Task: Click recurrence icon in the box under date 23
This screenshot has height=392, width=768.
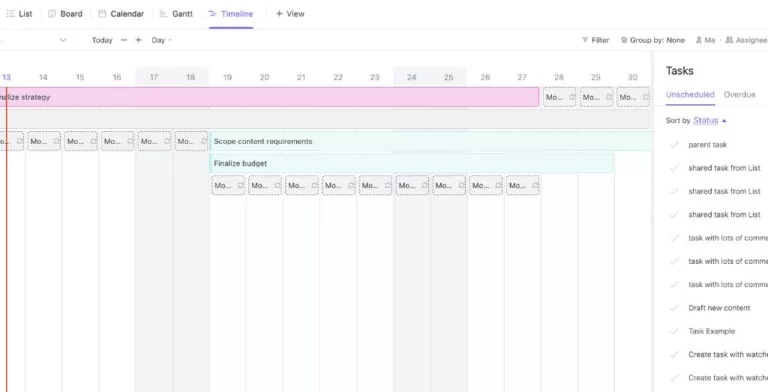Action: pos(388,185)
